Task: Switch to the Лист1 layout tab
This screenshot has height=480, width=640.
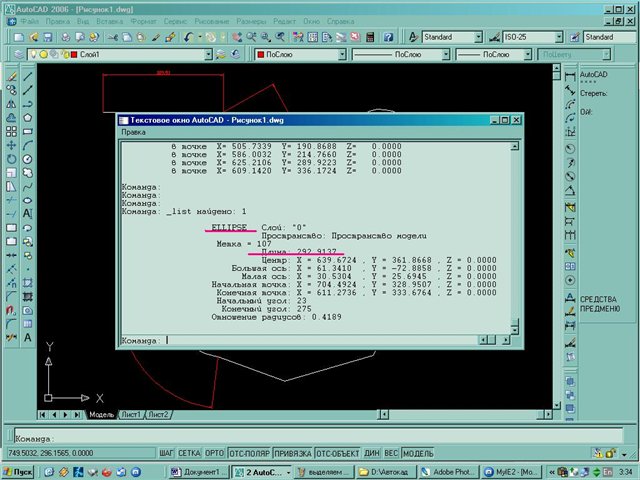Action: 131,414
